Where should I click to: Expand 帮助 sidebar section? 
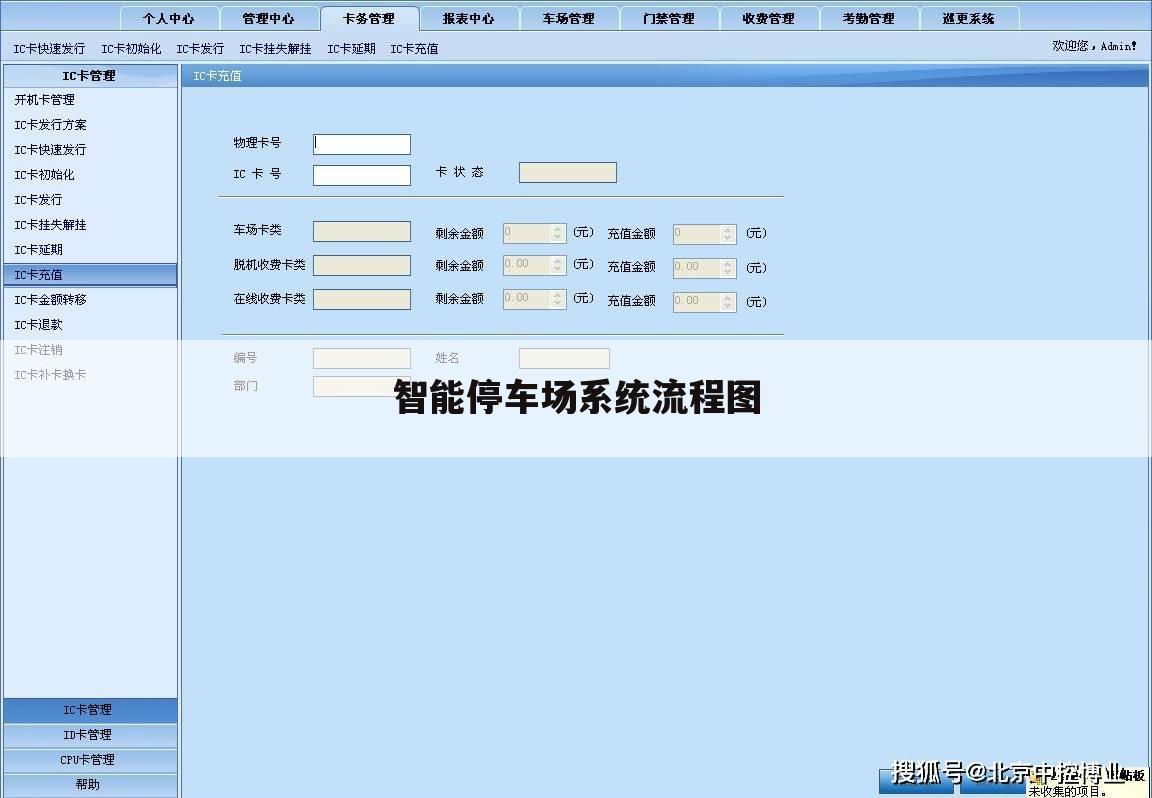(90, 785)
